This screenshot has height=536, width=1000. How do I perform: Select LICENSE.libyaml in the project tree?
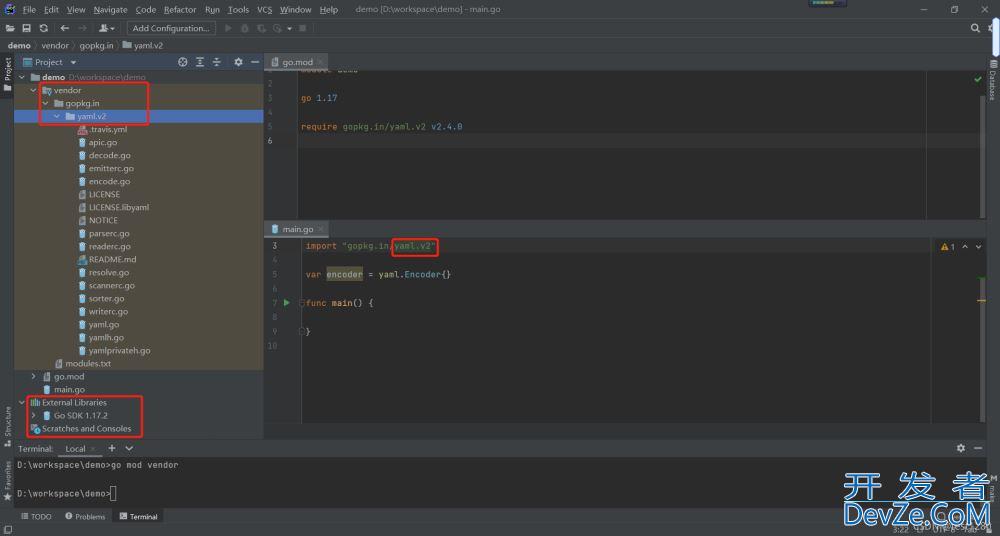point(119,207)
